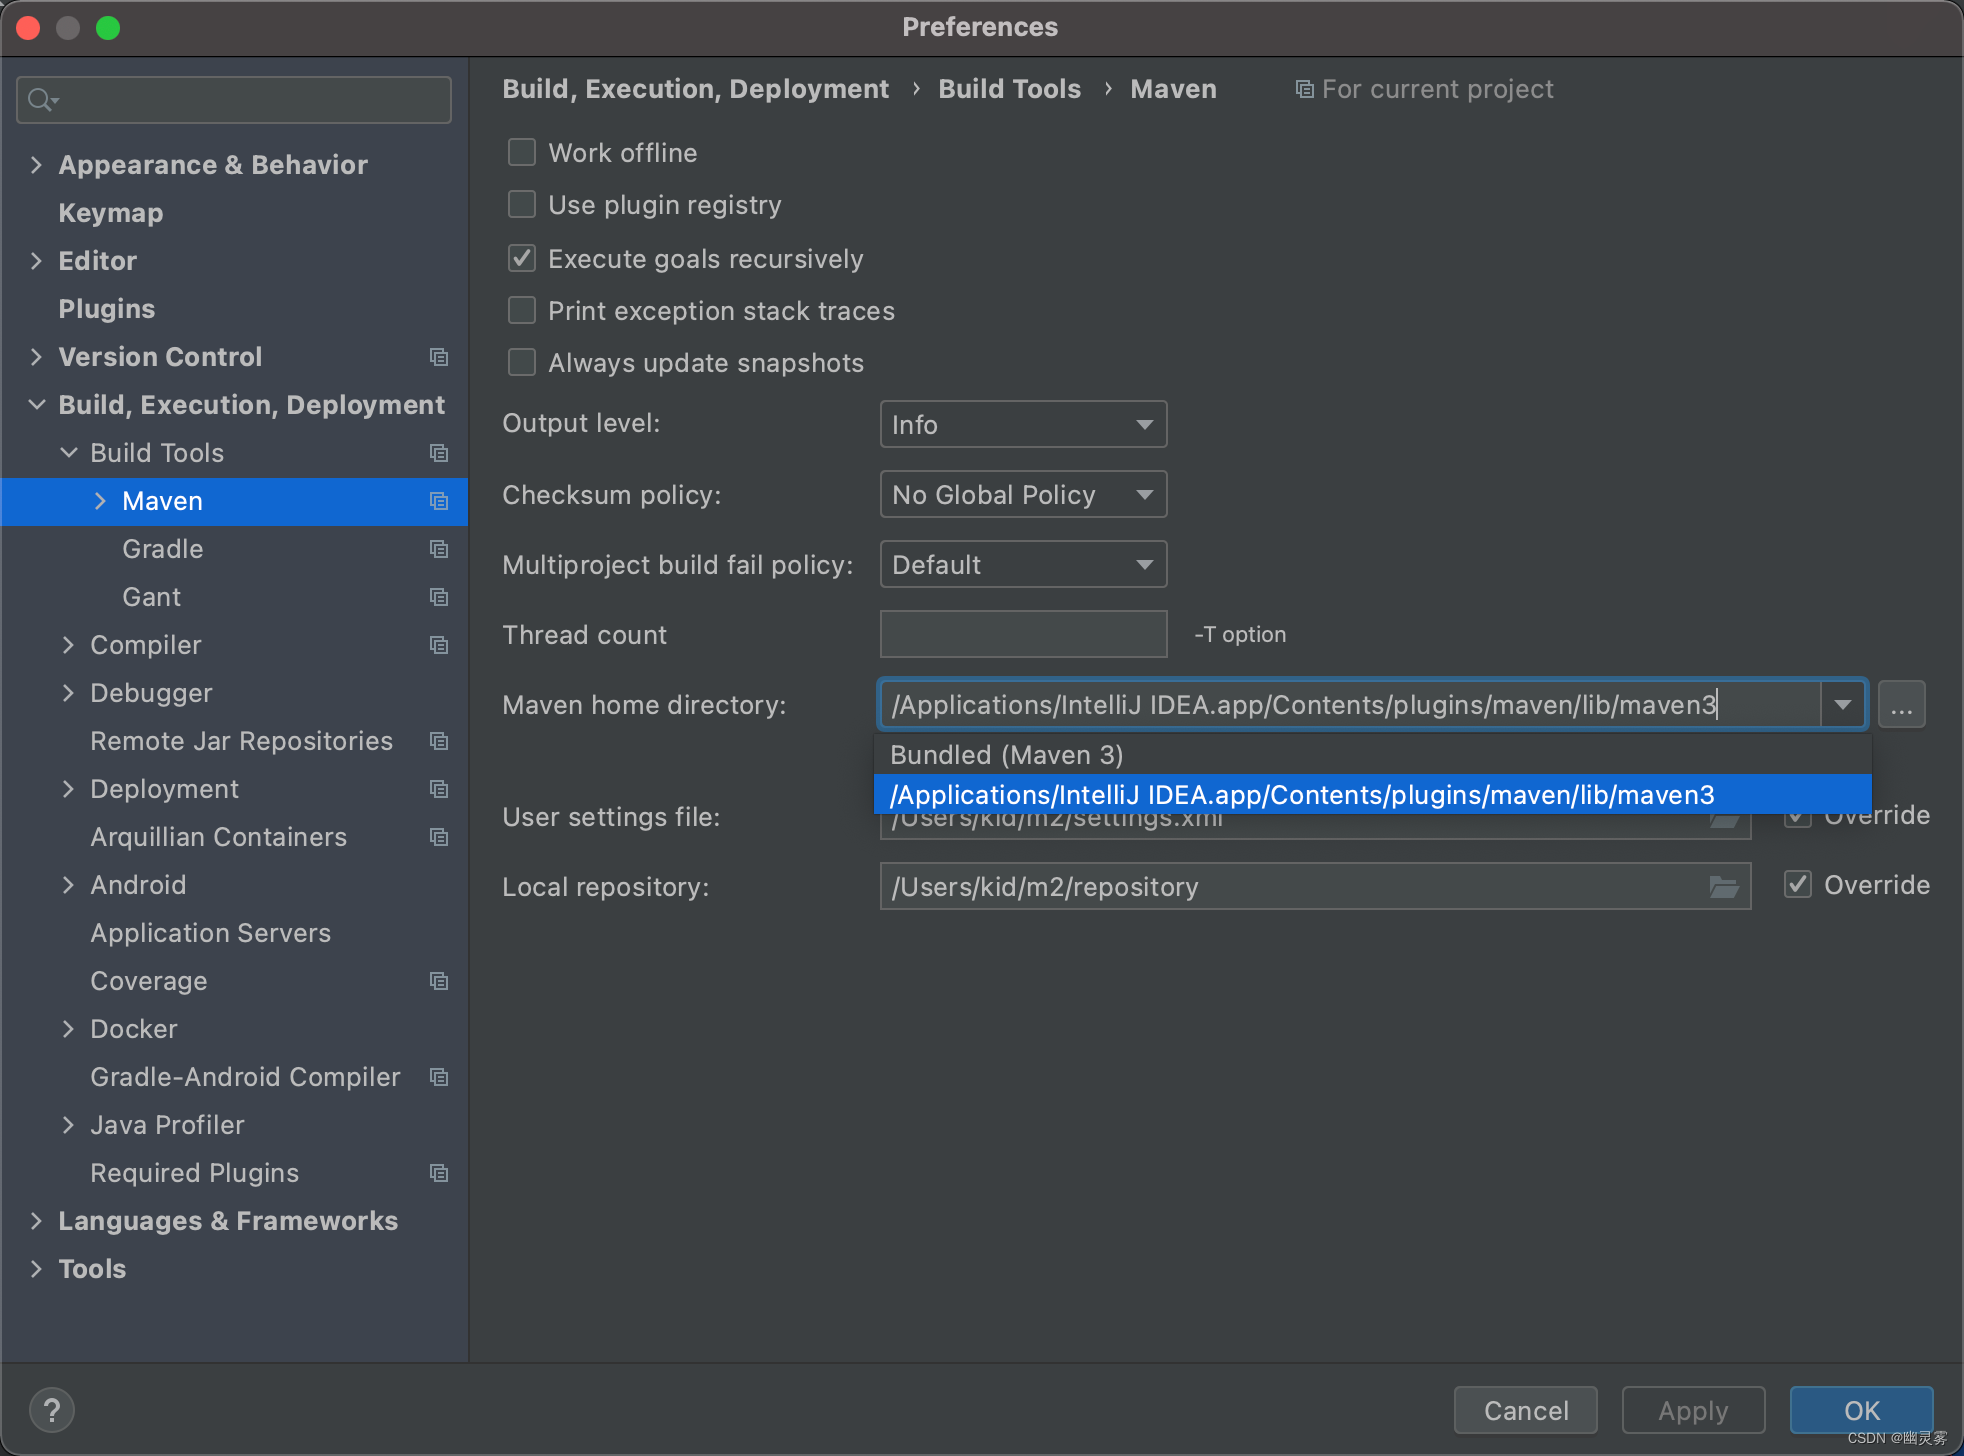Click the project-level icon next to Gant
This screenshot has width=1964, height=1456.
tap(439, 597)
